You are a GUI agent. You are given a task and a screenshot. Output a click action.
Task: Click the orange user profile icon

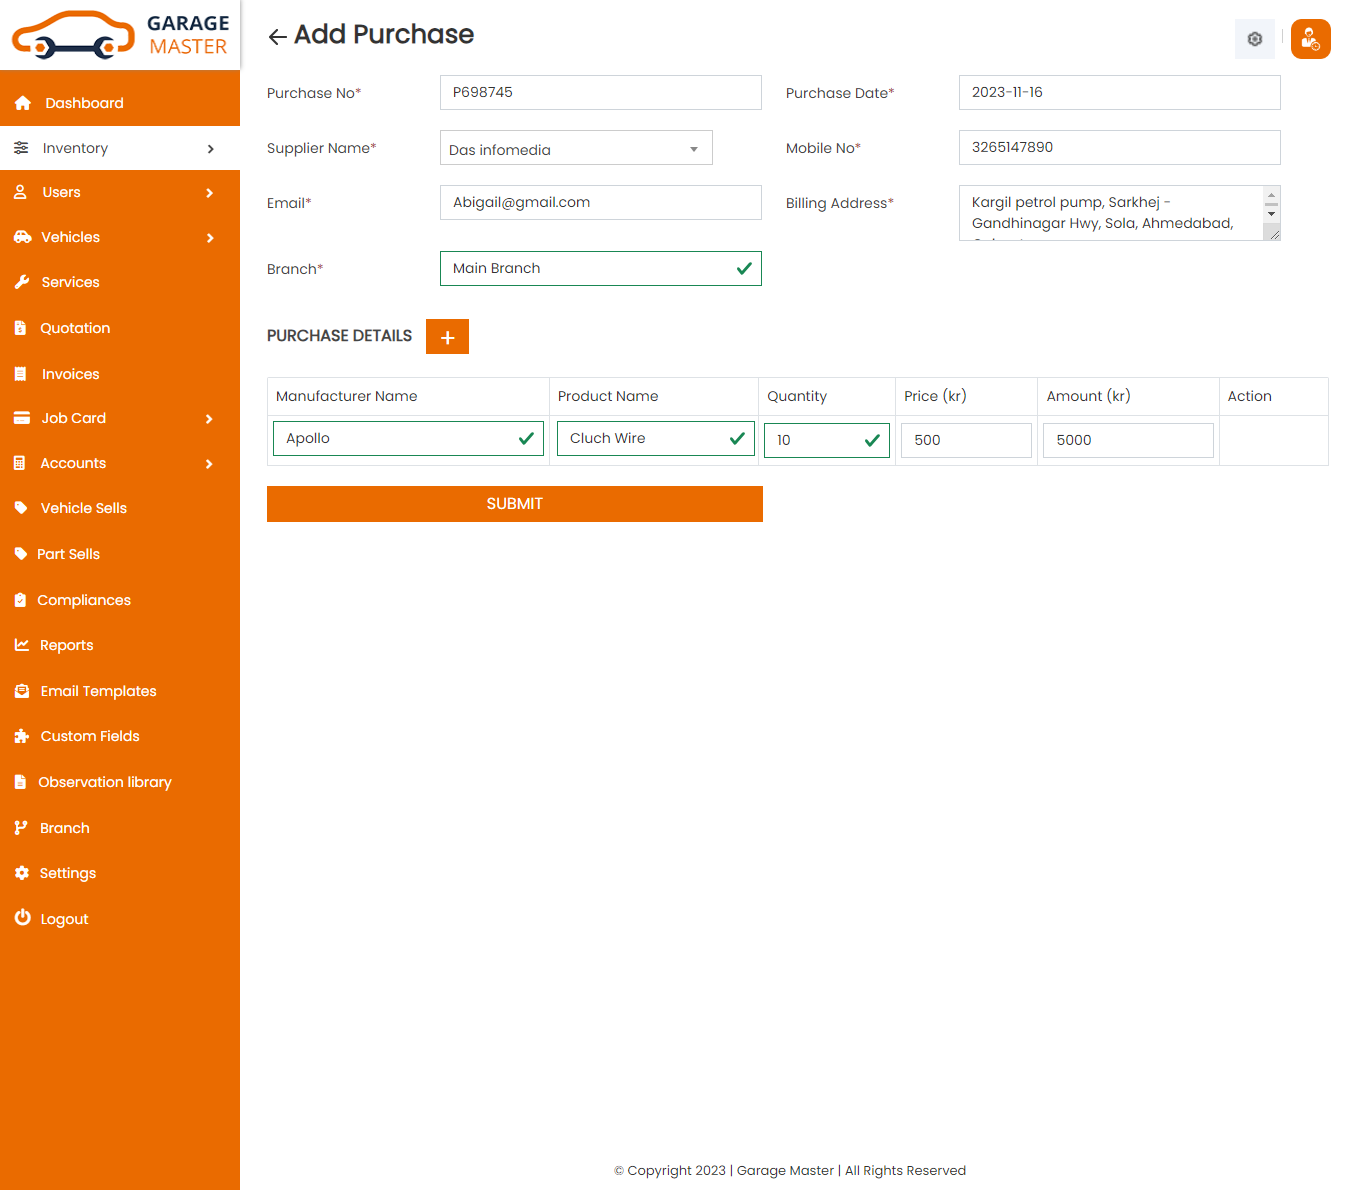1310,39
